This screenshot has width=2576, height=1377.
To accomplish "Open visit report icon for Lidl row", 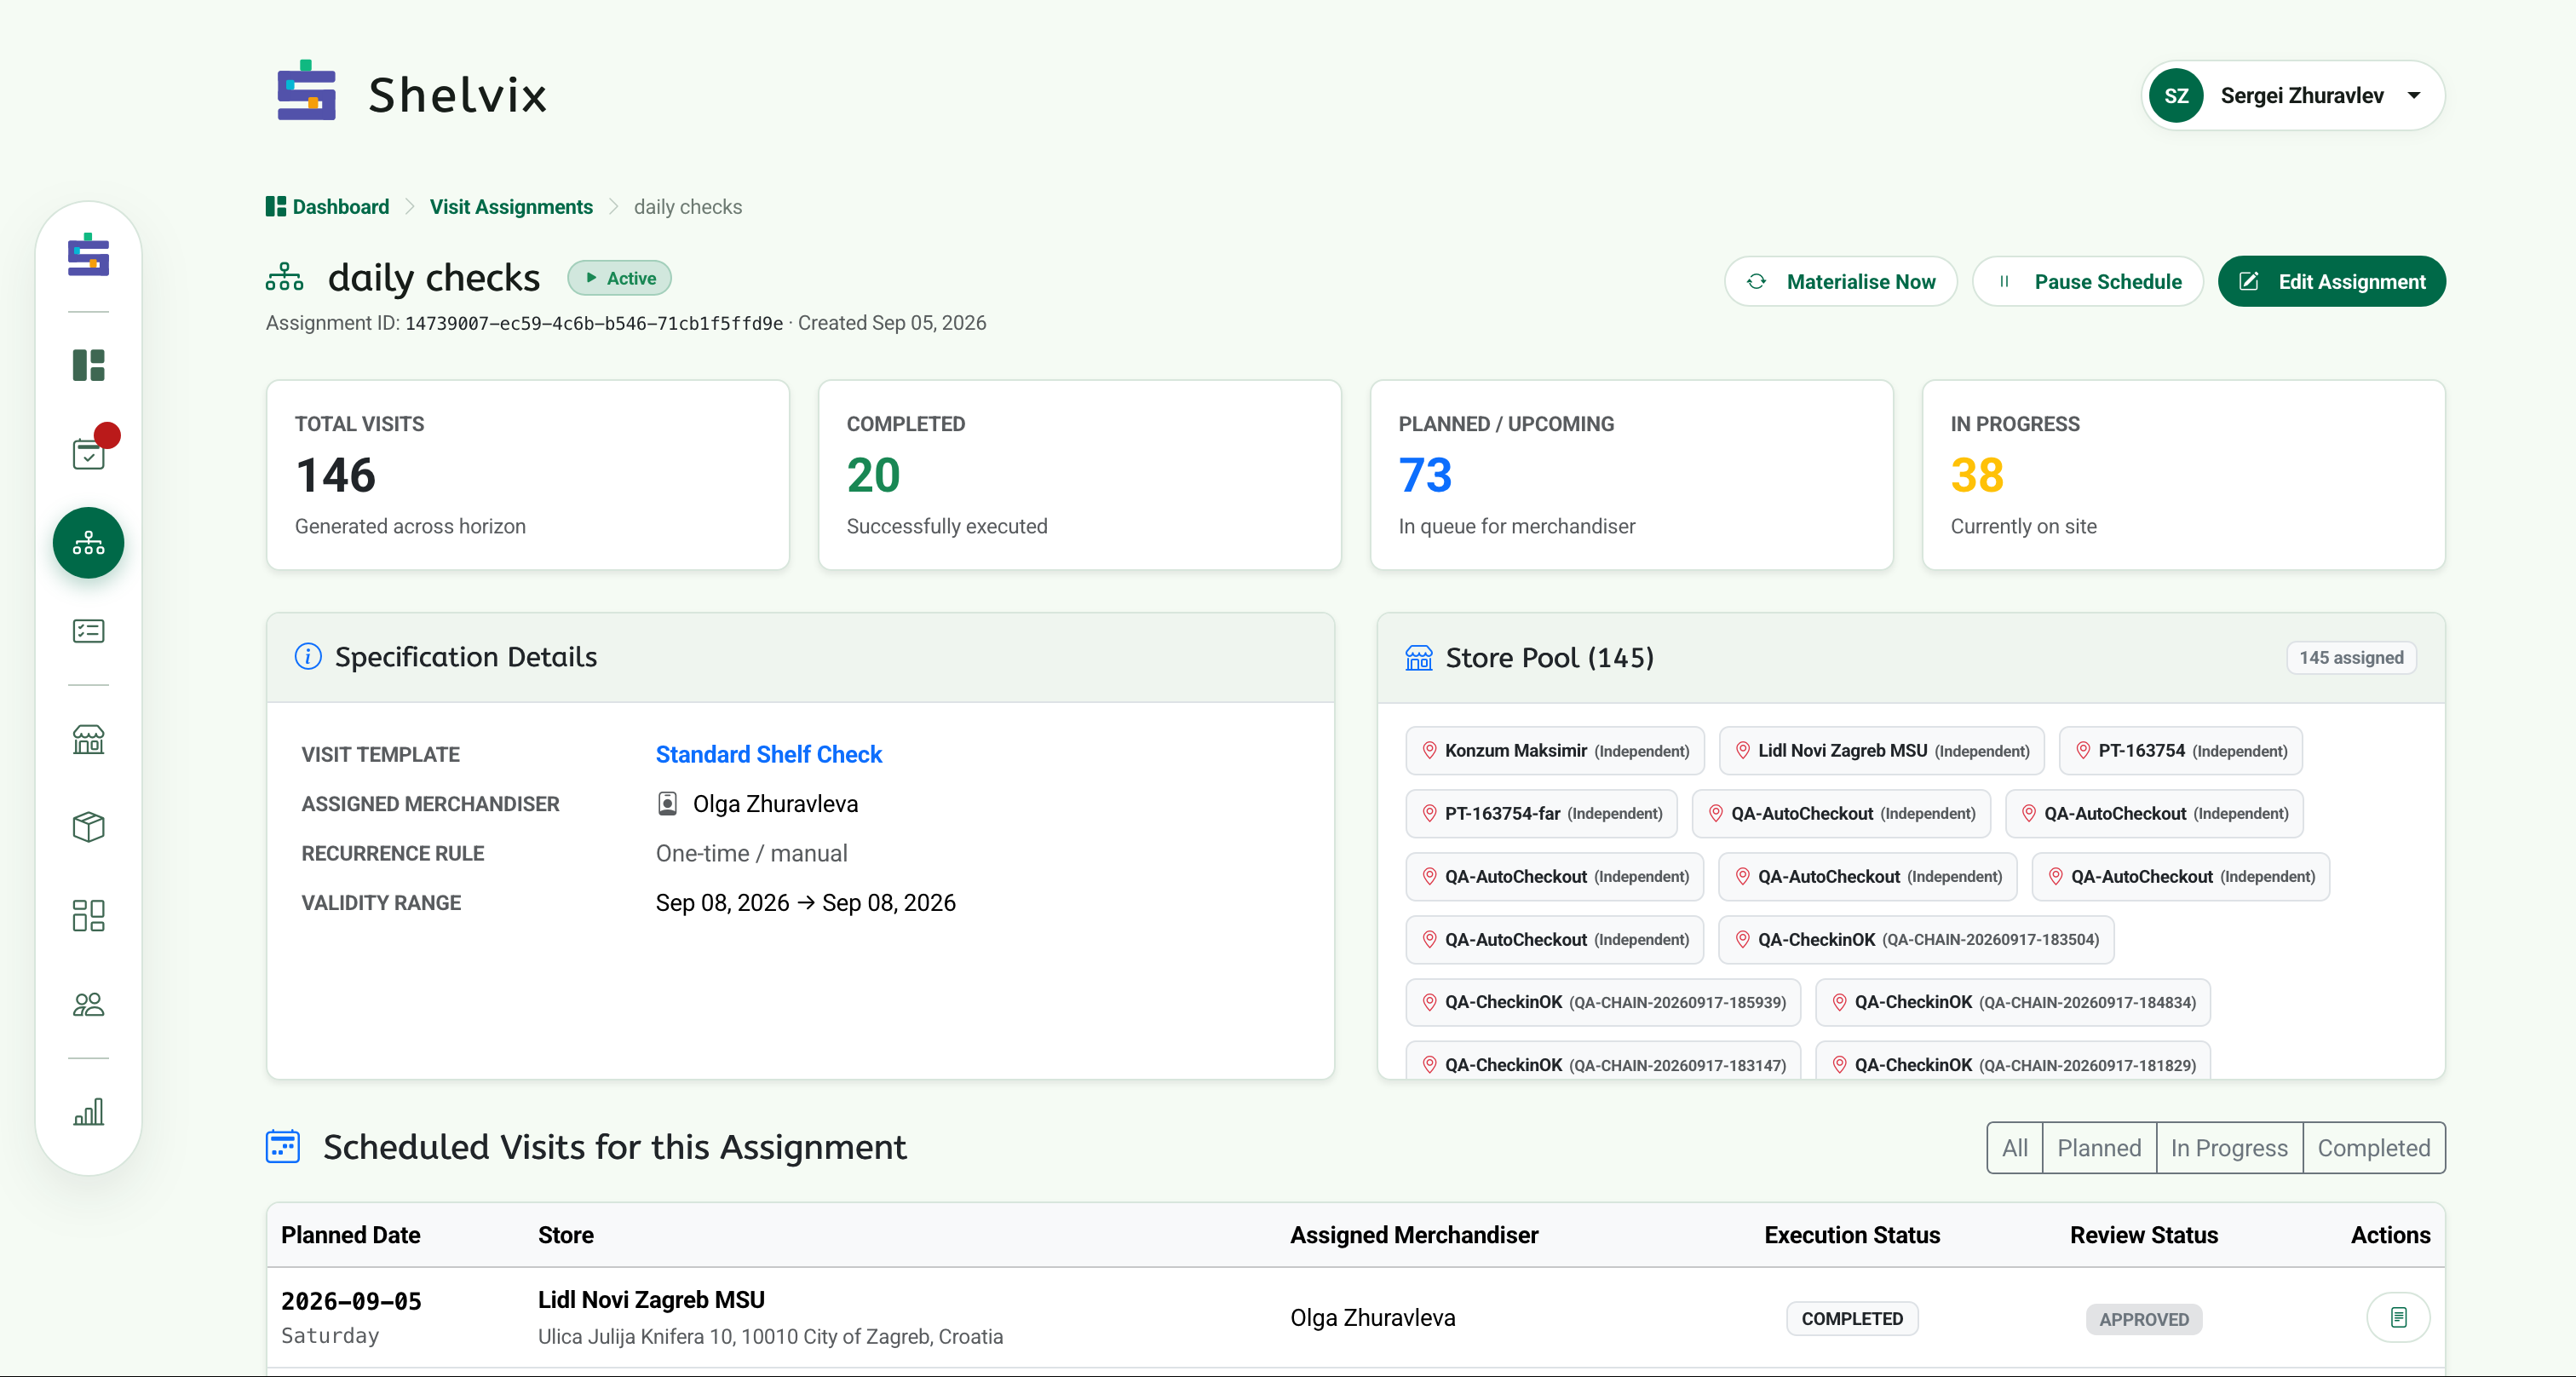I will pos(2398,1317).
